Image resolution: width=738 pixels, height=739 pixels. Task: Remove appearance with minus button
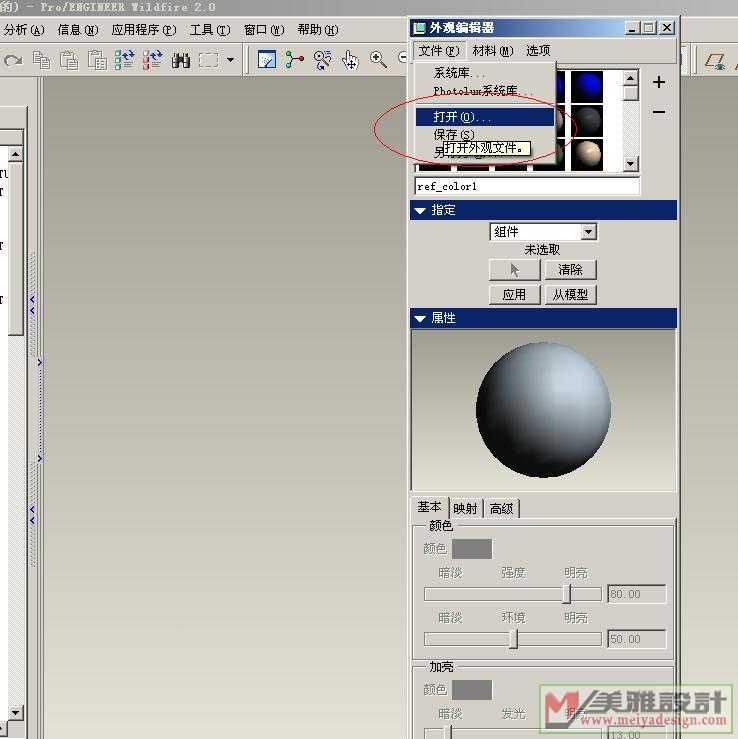coord(659,112)
